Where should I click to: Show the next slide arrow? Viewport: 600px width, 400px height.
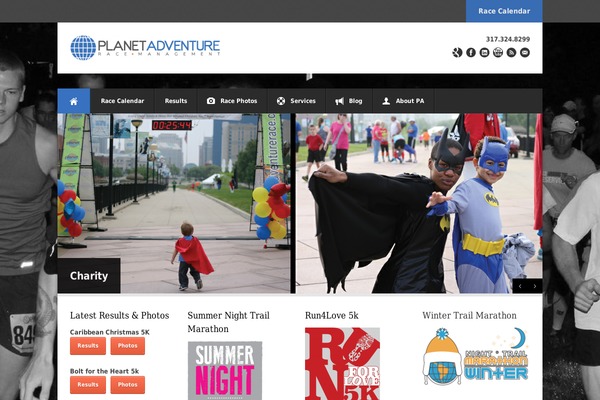click(x=535, y=286)
